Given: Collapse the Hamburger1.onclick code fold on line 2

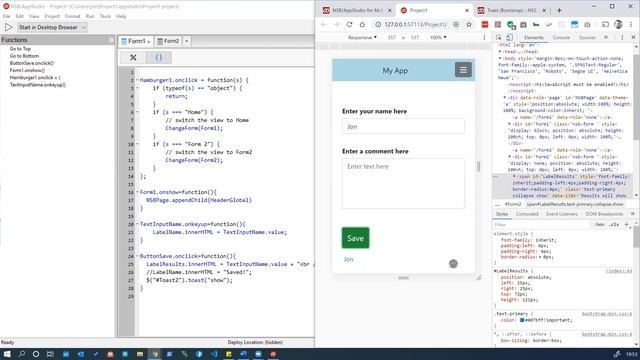Looking at the screenshot, I should (x=138, y=80).
